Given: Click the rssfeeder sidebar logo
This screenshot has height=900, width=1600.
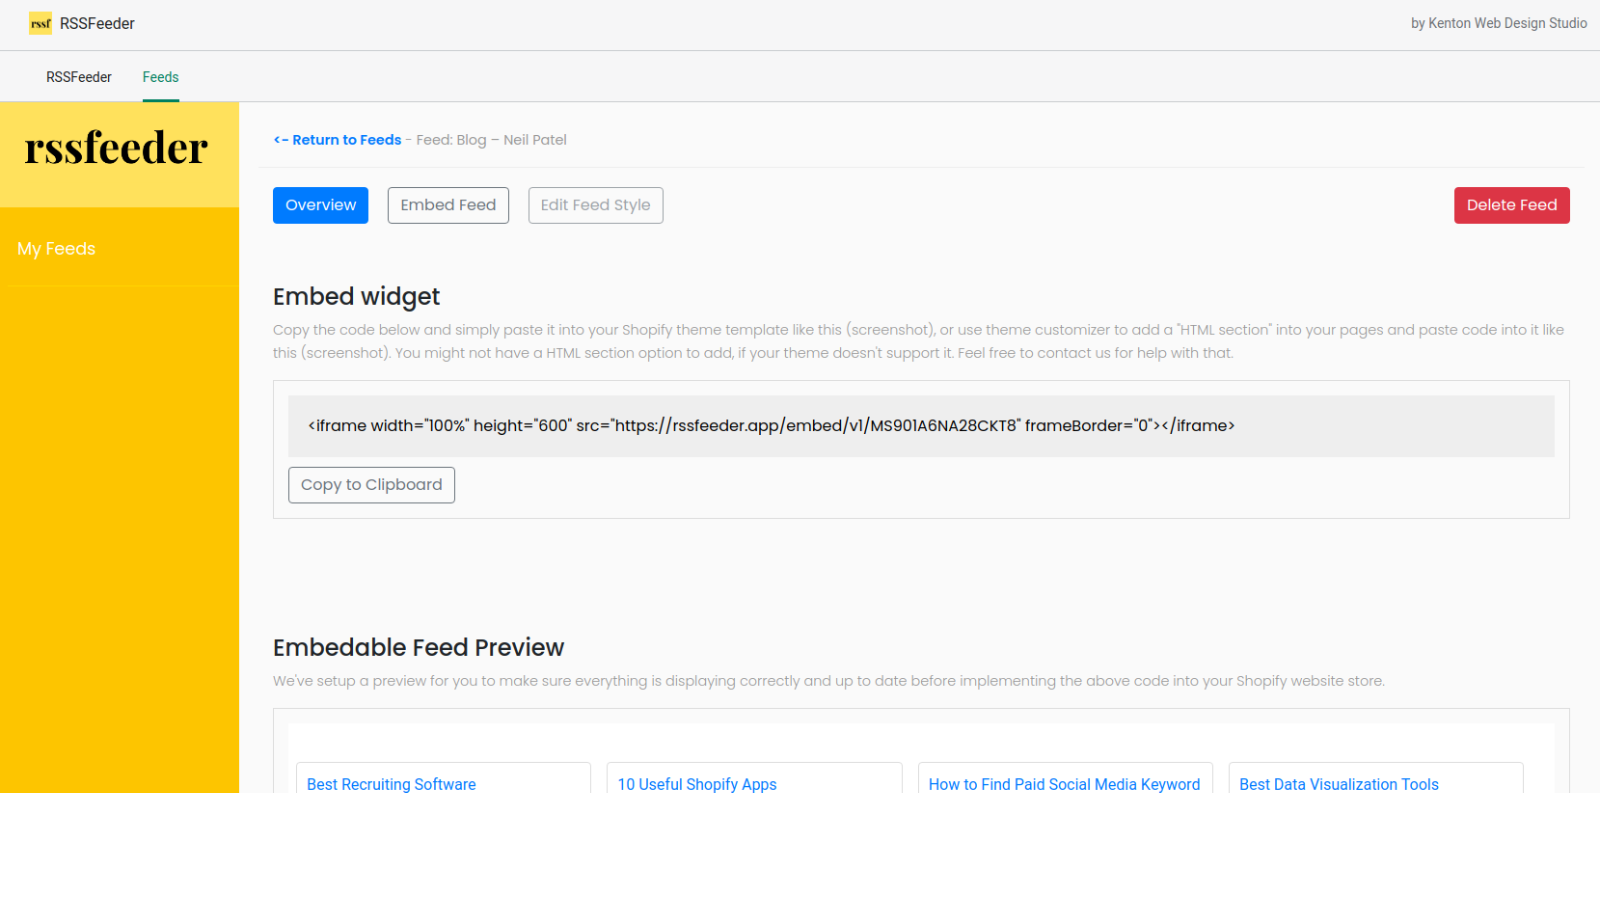Looking at the screenshot, I should [x=117, y=149].
